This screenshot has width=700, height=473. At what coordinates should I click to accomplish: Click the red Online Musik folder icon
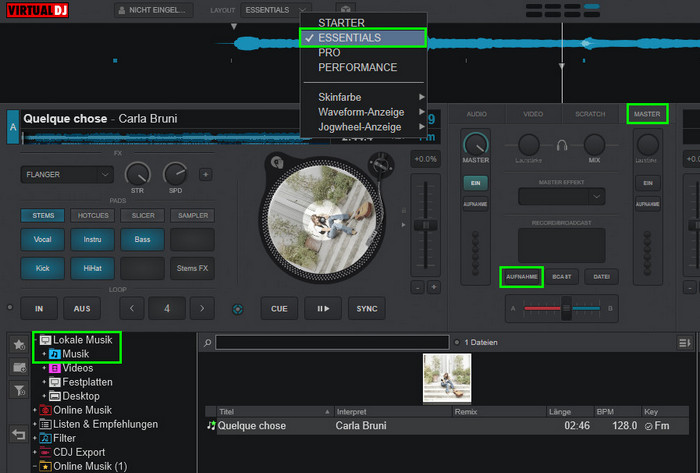pos(45,410)
